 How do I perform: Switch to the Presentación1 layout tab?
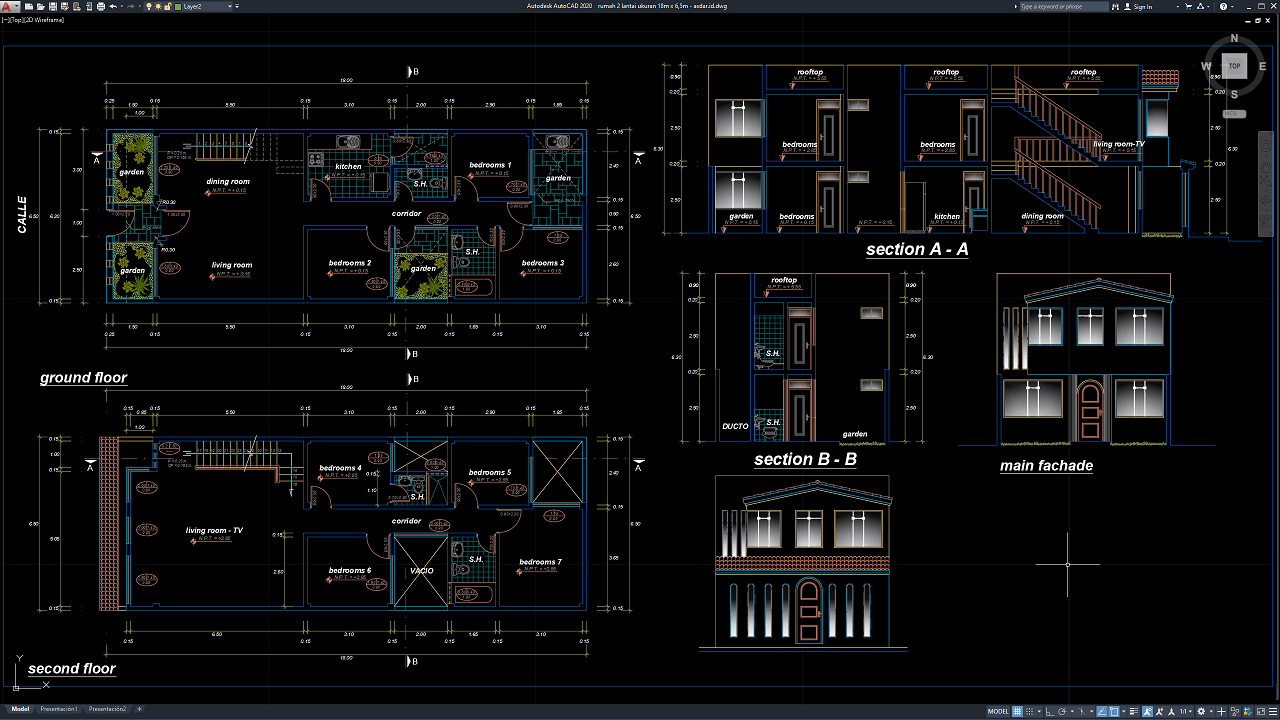click(59, 709)
